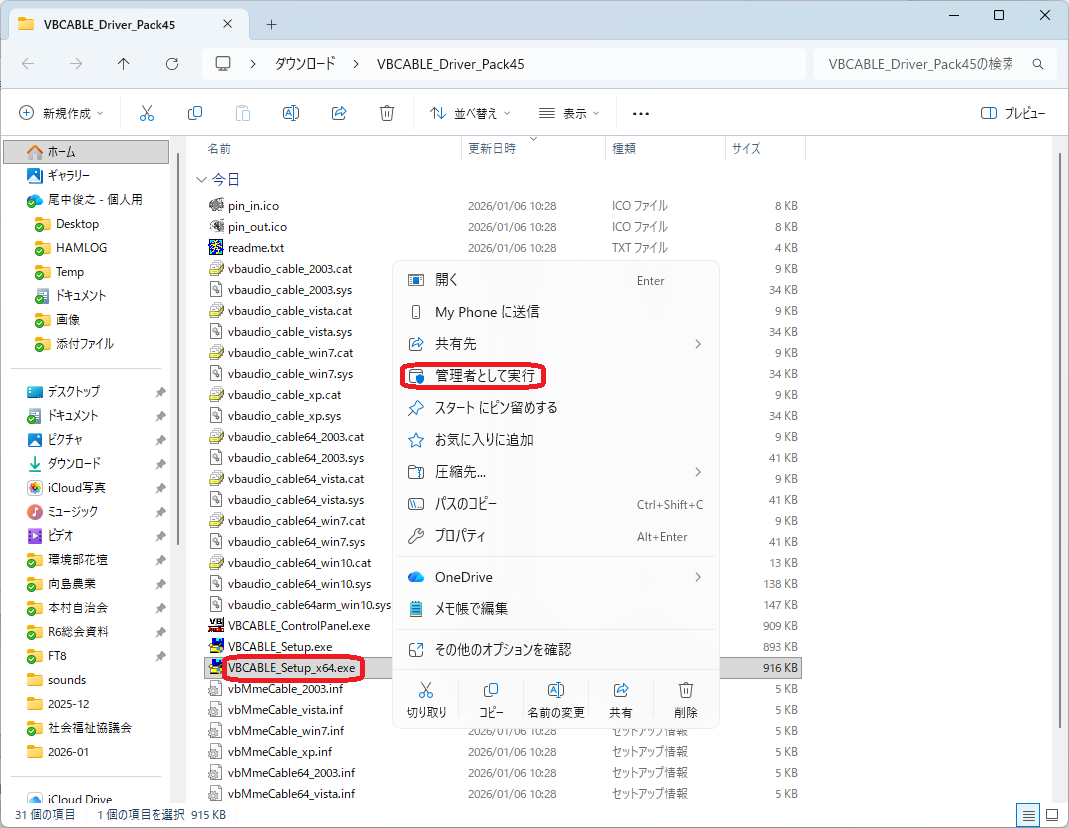Screen dimensions: 1069x828
Task: Refresh the folder view
Action: click(x=172, y=64)
